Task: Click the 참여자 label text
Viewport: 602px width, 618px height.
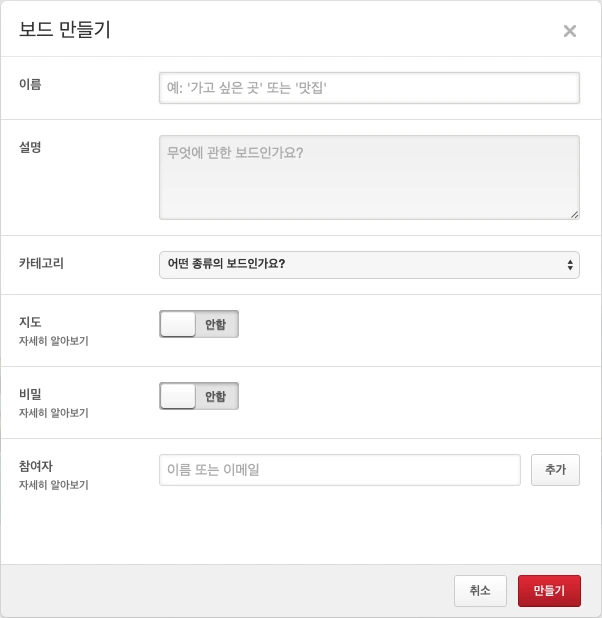Action: click(35, 466)
